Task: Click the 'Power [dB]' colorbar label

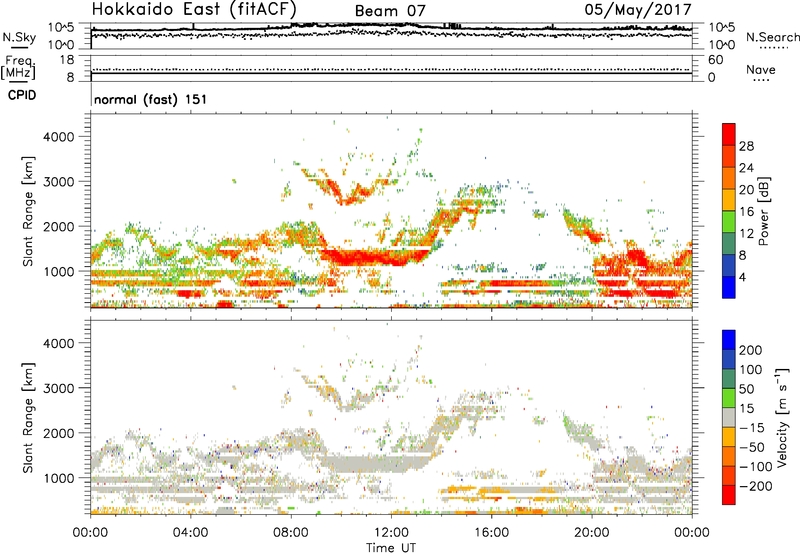Action: (x=763, y=211)
